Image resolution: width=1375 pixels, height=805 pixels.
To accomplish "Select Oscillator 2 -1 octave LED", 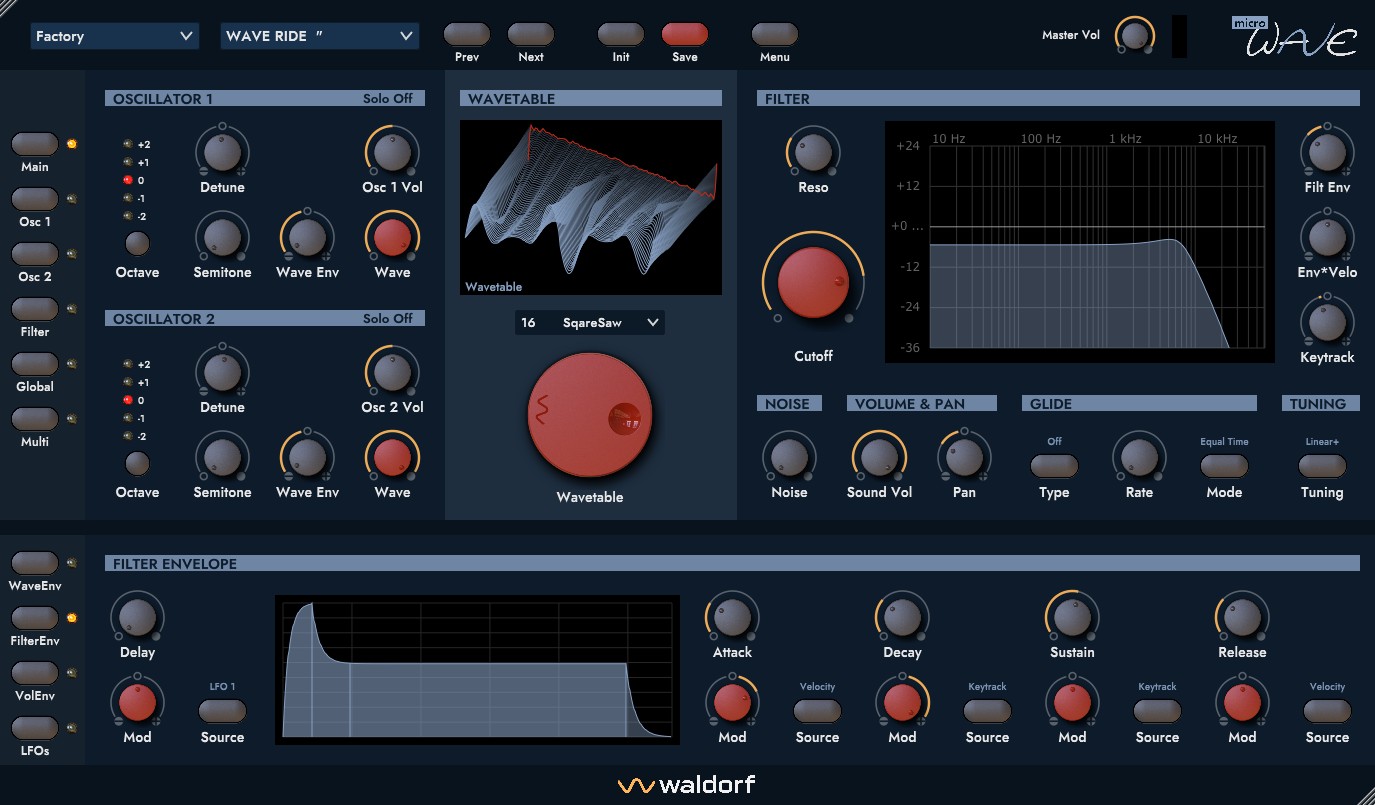I will tap(128, 418).
